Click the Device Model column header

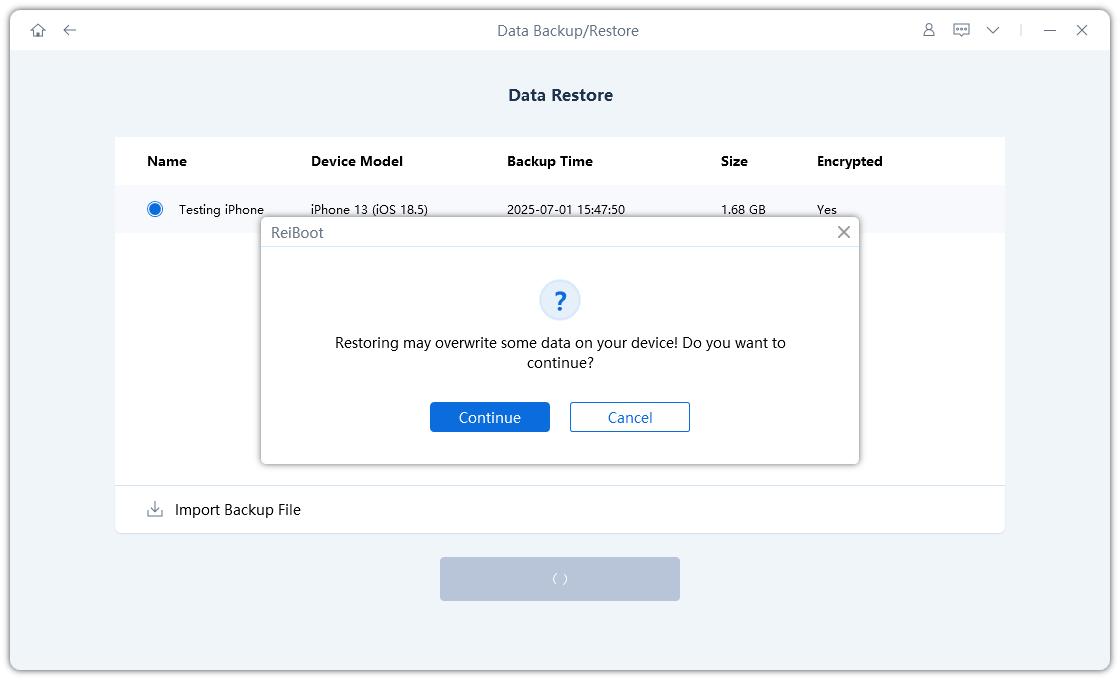point(357,161)
